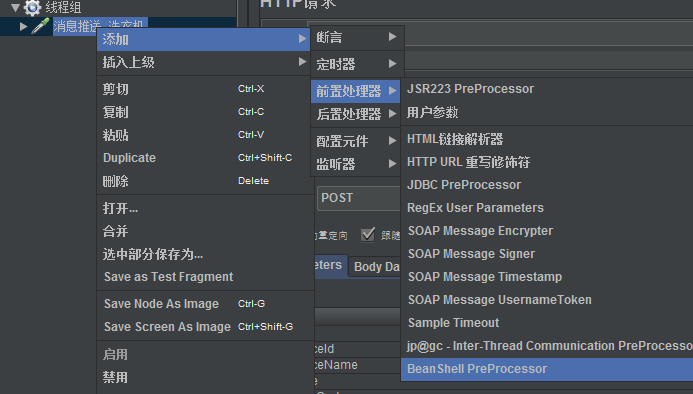Add HTML链接解析器 preprocessor
693x394 pixels.
547,139
